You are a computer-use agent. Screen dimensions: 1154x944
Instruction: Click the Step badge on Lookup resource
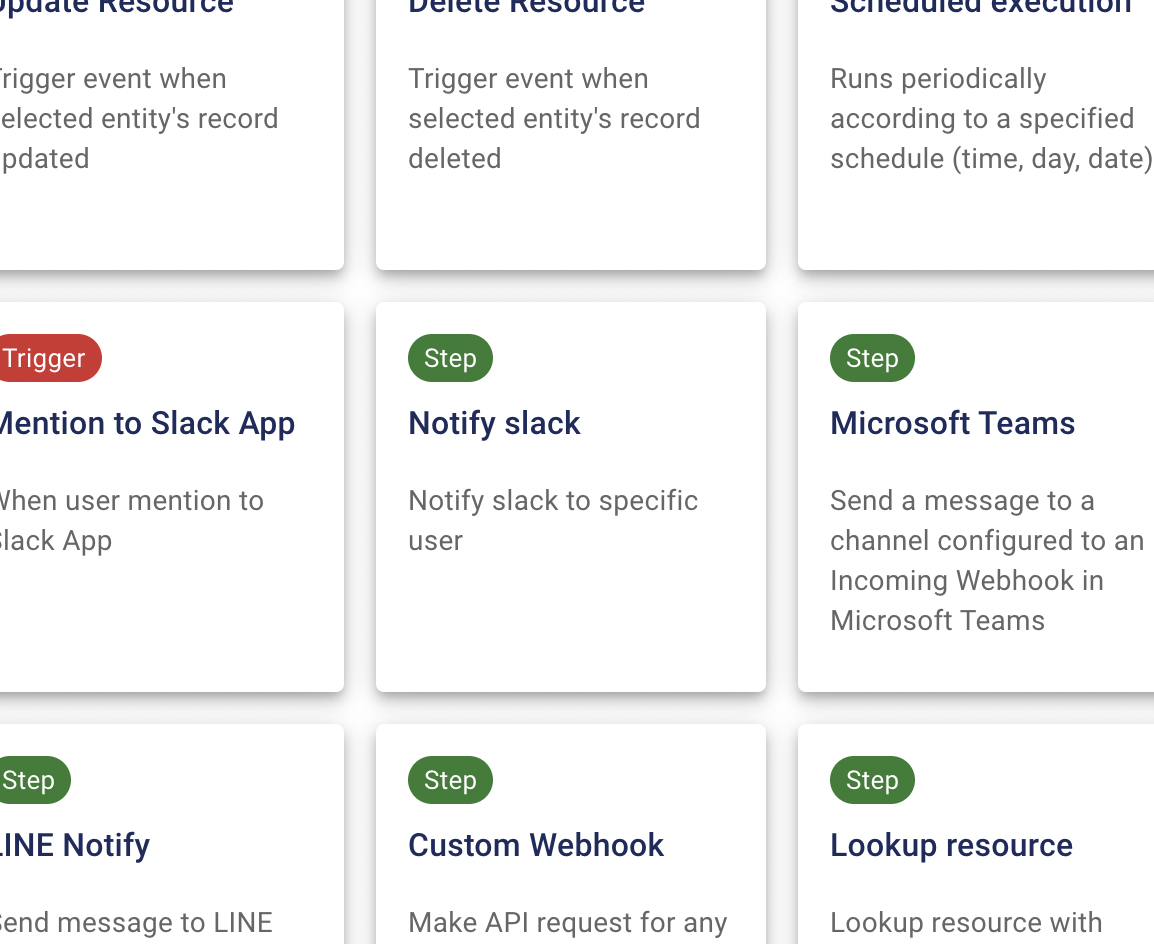point(872,780)
